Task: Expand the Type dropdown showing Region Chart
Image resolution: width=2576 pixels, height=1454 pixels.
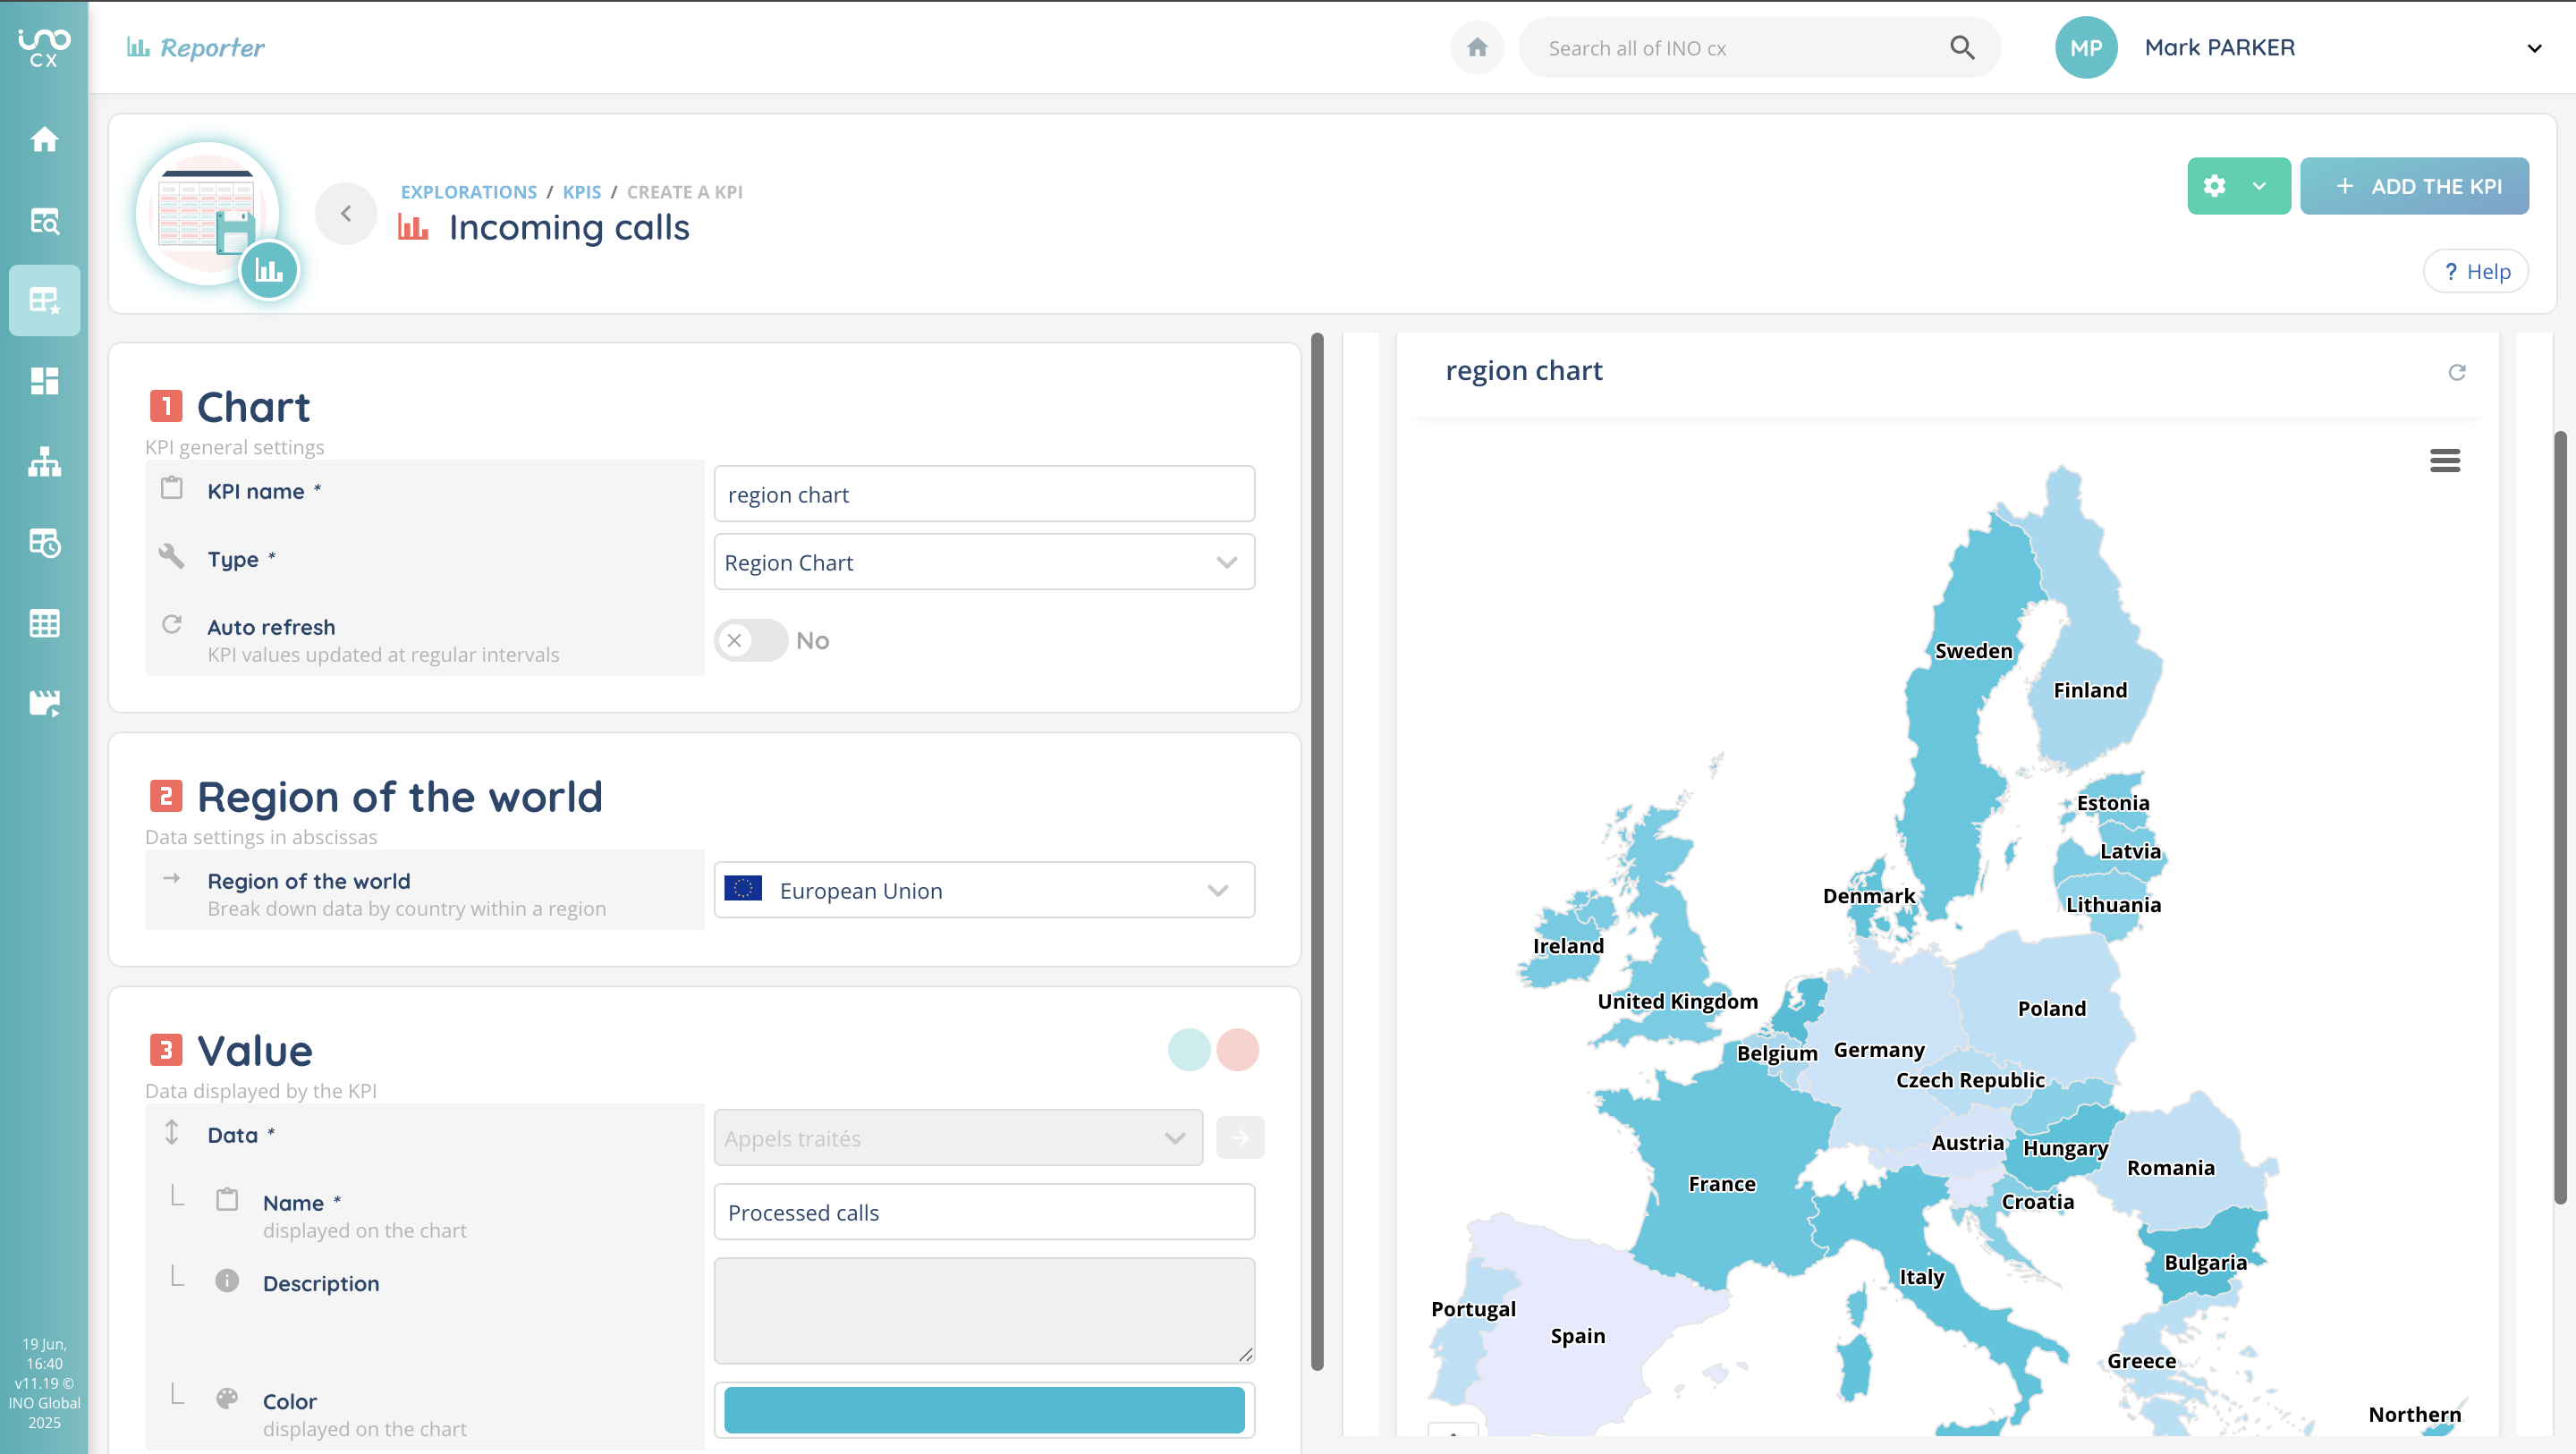Action: [984, 562]
